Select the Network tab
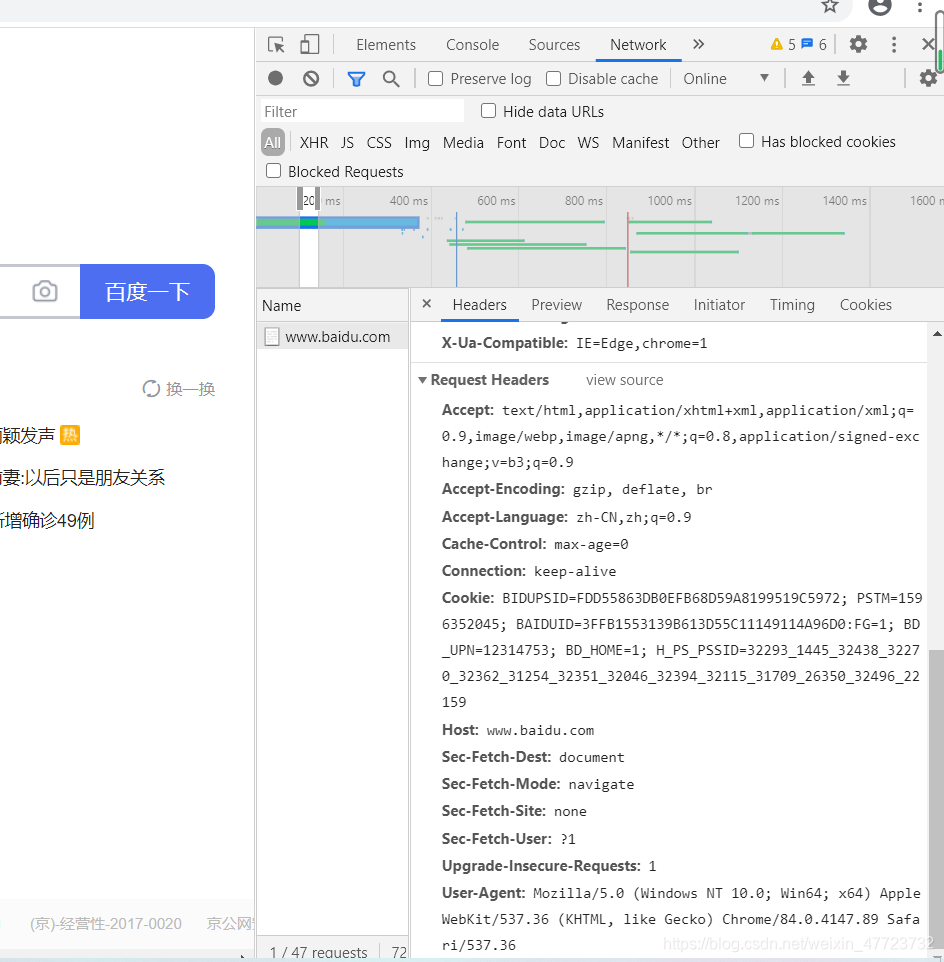The width and height of the screenshot is (944, 962). (638, 45)
